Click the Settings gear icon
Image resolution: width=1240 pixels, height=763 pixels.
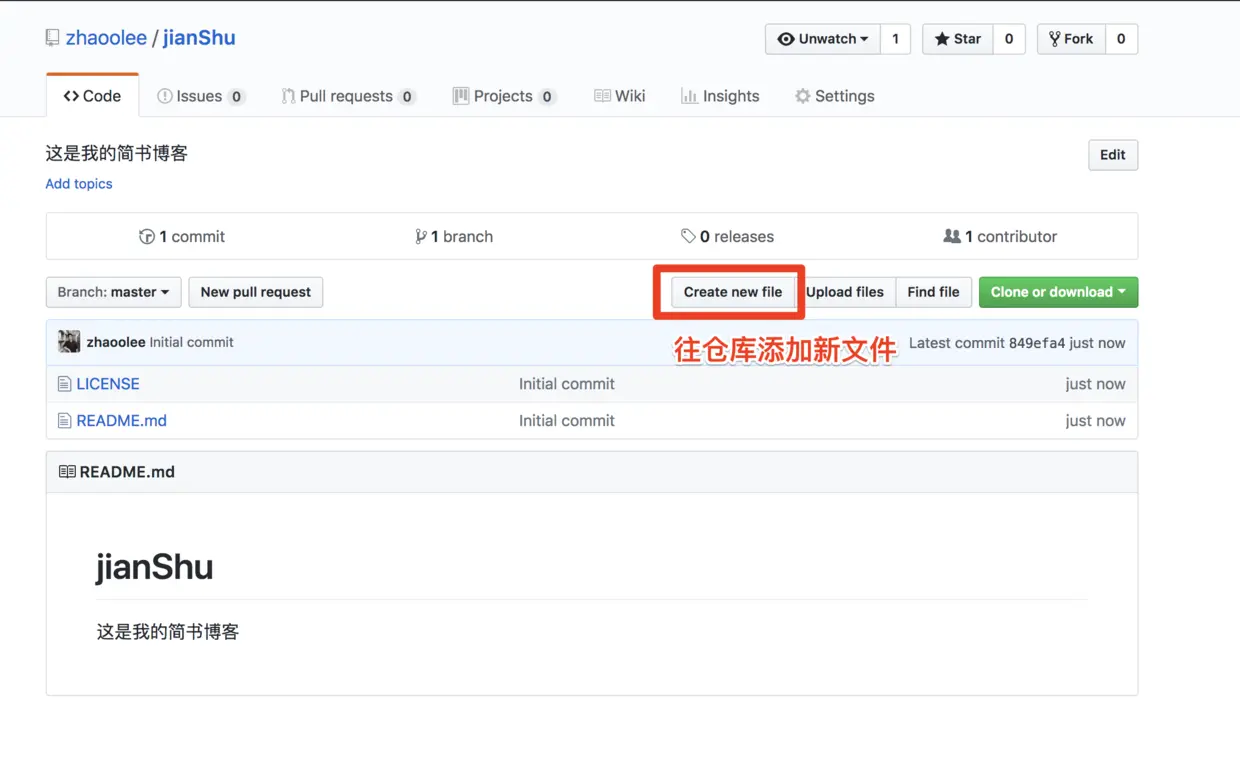tap(803, 96)
